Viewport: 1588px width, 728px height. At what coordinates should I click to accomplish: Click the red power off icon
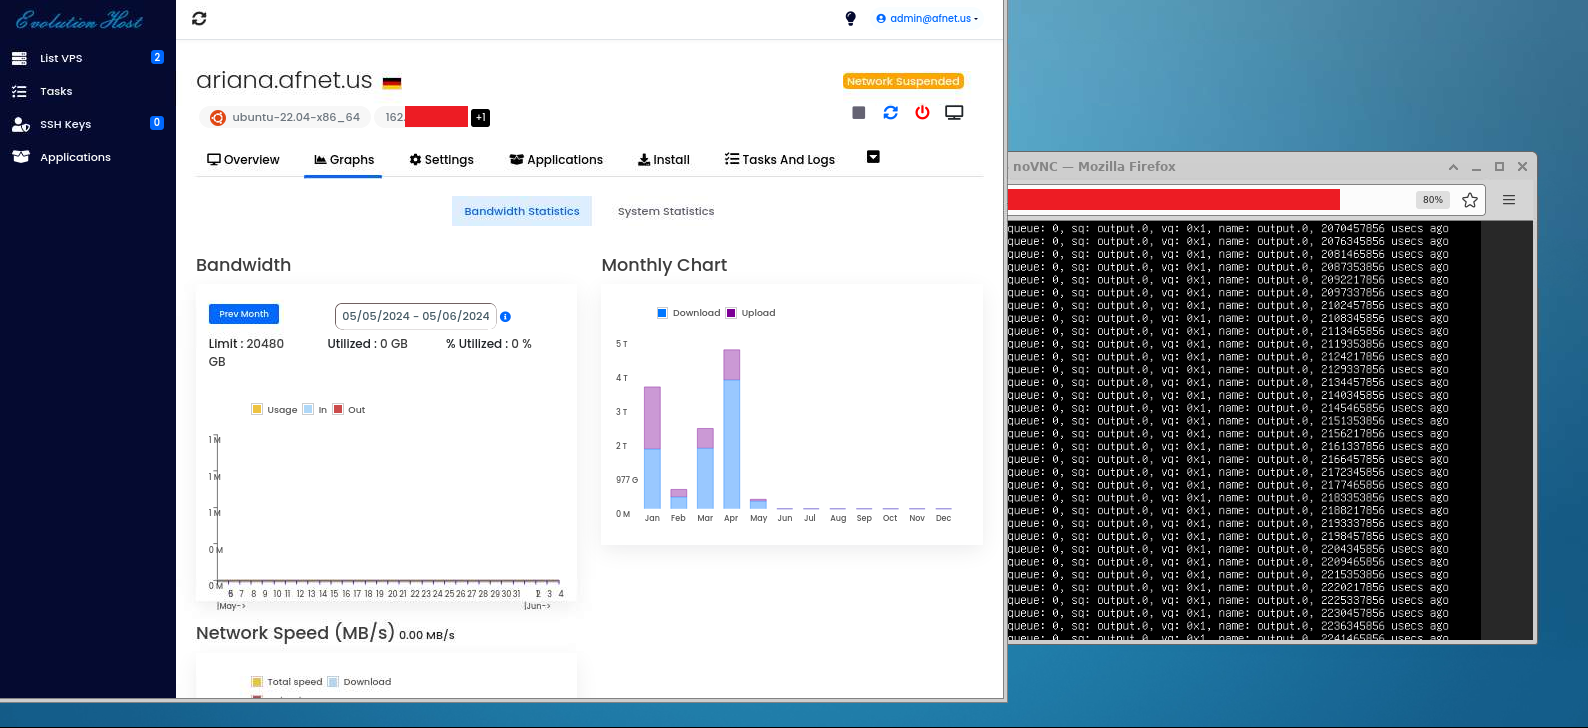922,113
